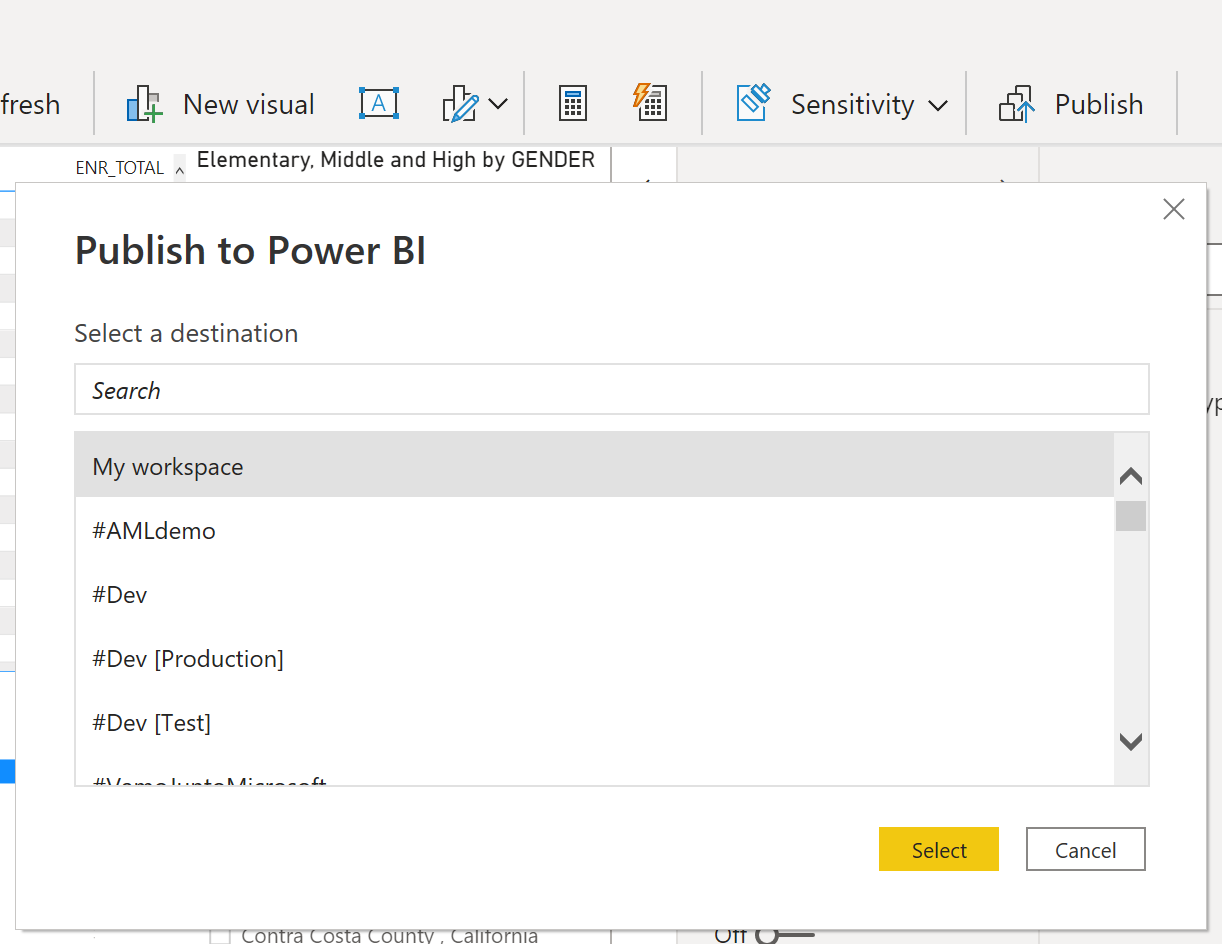Select the #AMLdemo workspace

[594, 530]
